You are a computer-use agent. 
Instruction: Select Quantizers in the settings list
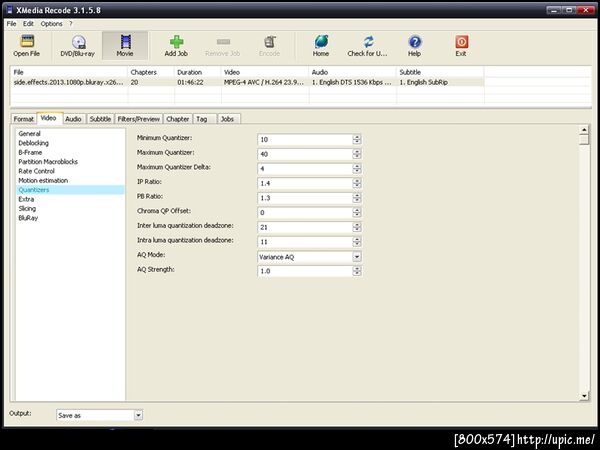70,190
